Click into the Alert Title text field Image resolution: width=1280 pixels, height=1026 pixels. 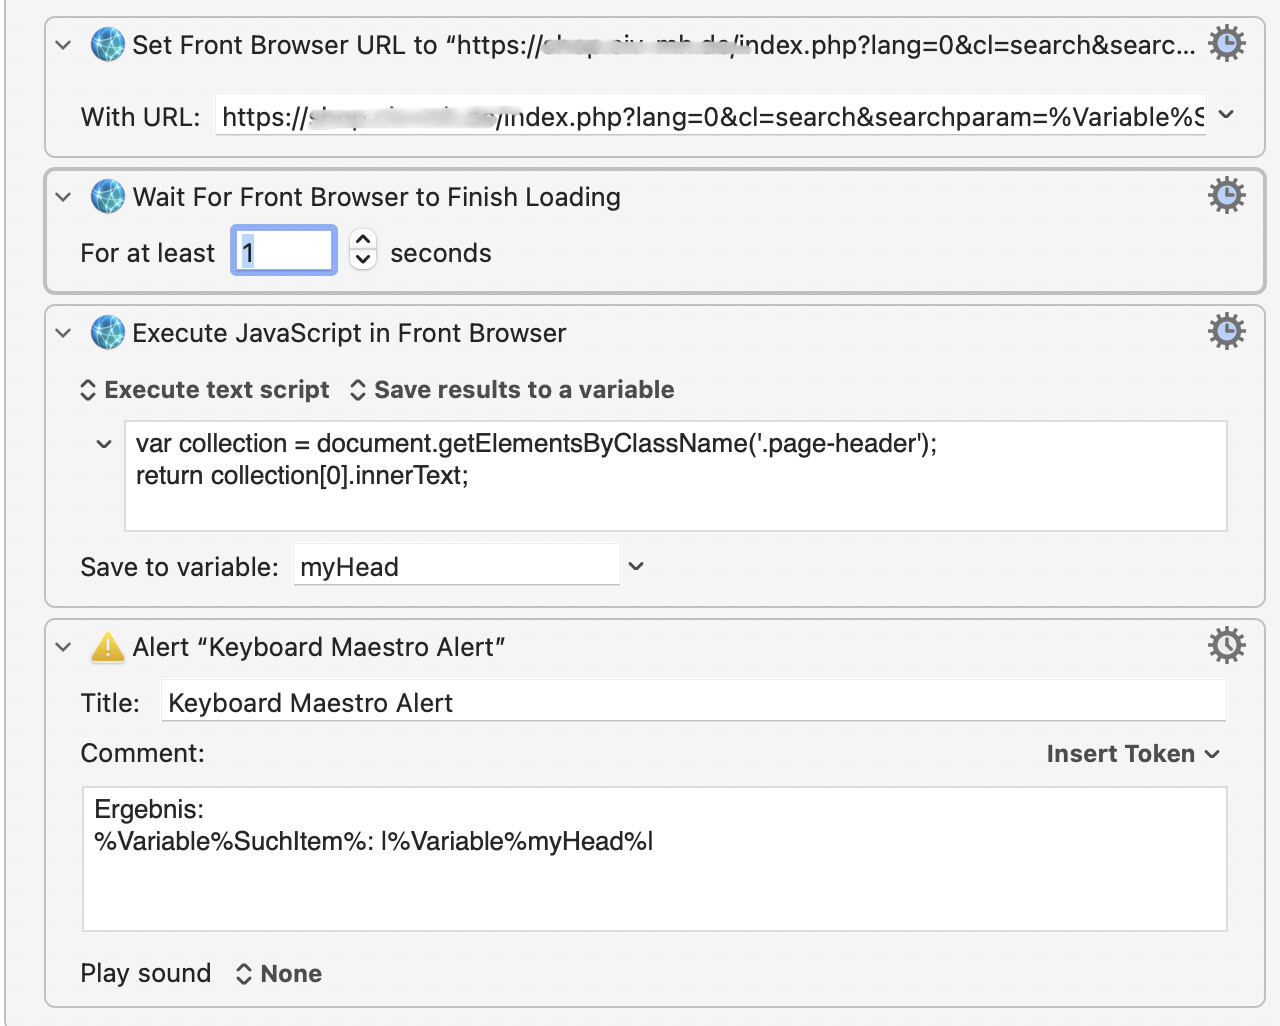[693, 703]
